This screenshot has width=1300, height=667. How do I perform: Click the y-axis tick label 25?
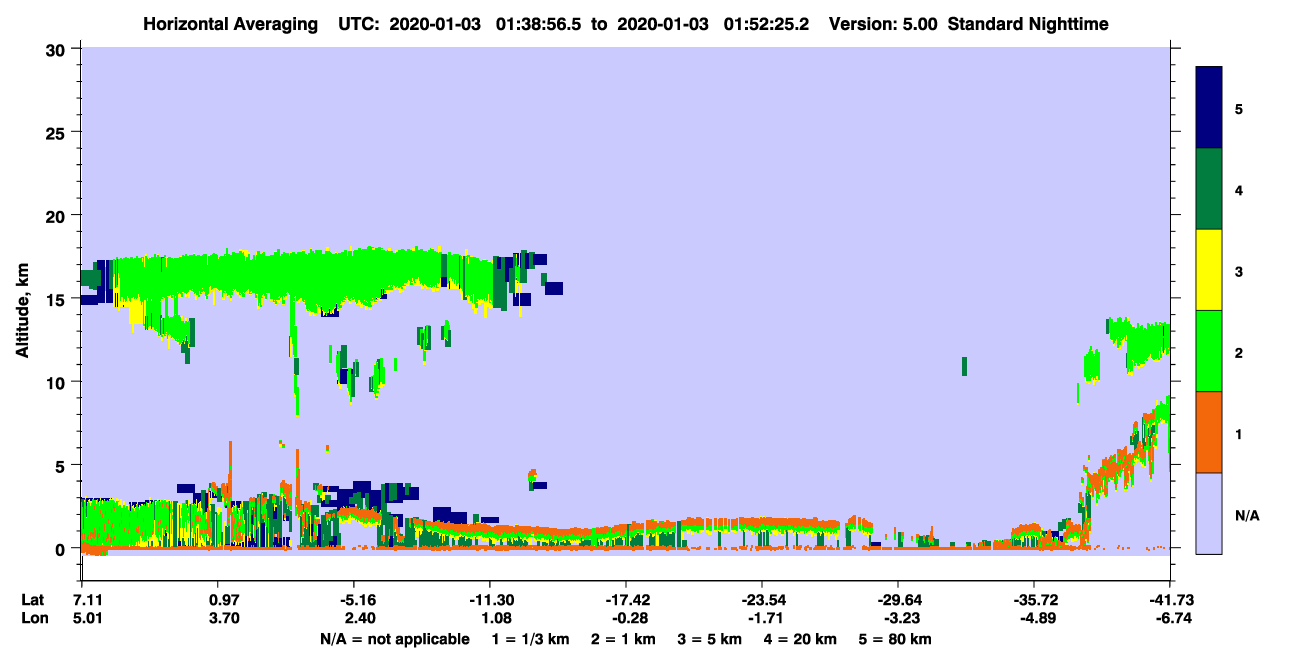point(57,132)
